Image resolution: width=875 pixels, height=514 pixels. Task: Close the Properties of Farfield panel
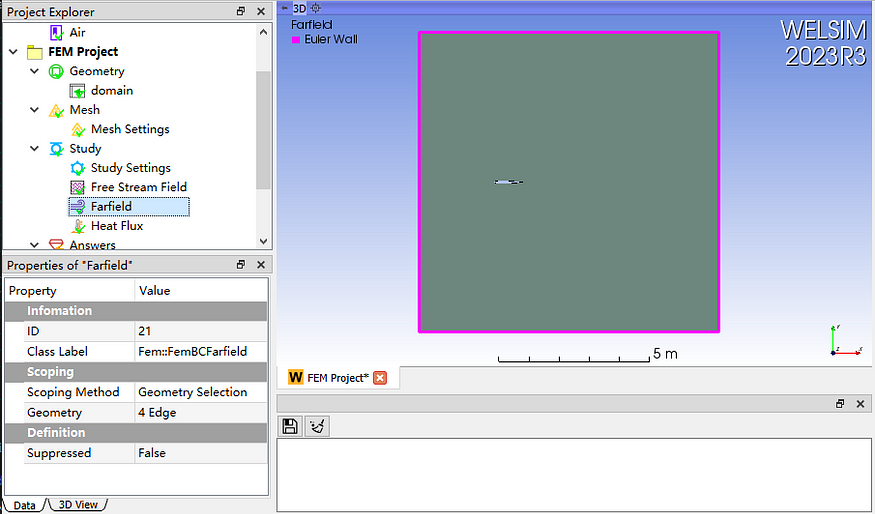(x=261, y=265)
